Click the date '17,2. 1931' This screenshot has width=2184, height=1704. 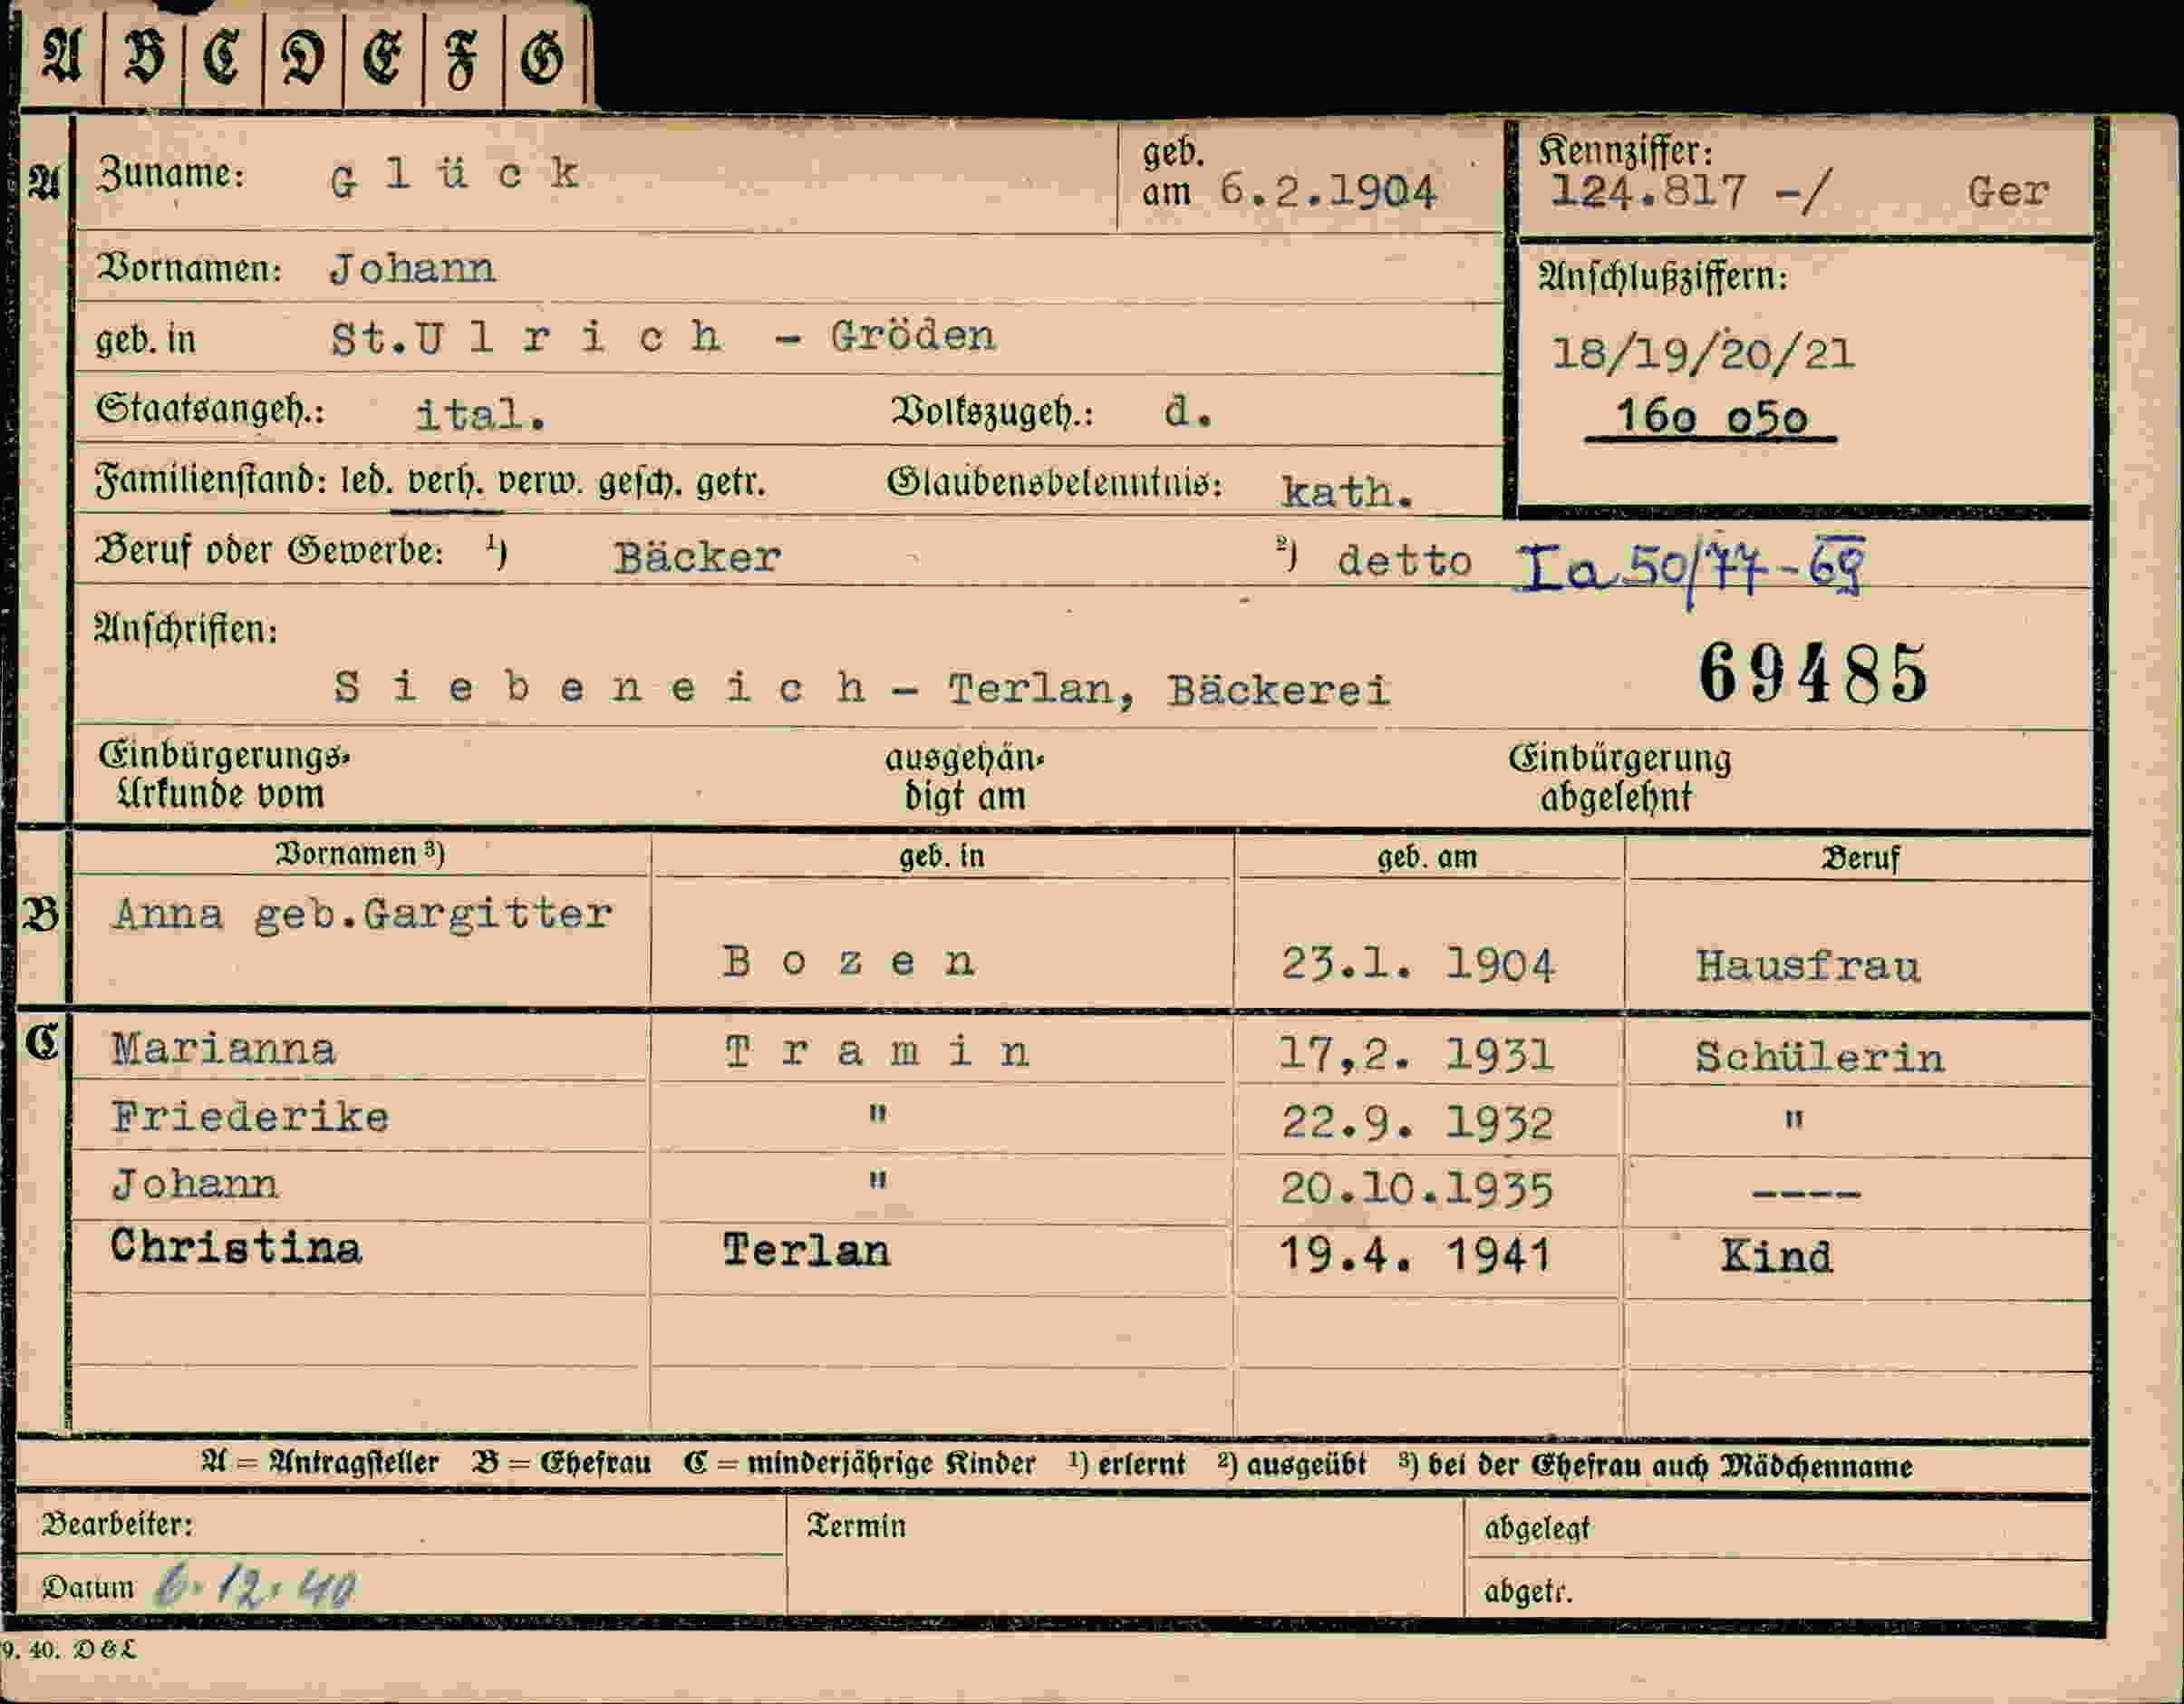click(x=1416, y=1054)
